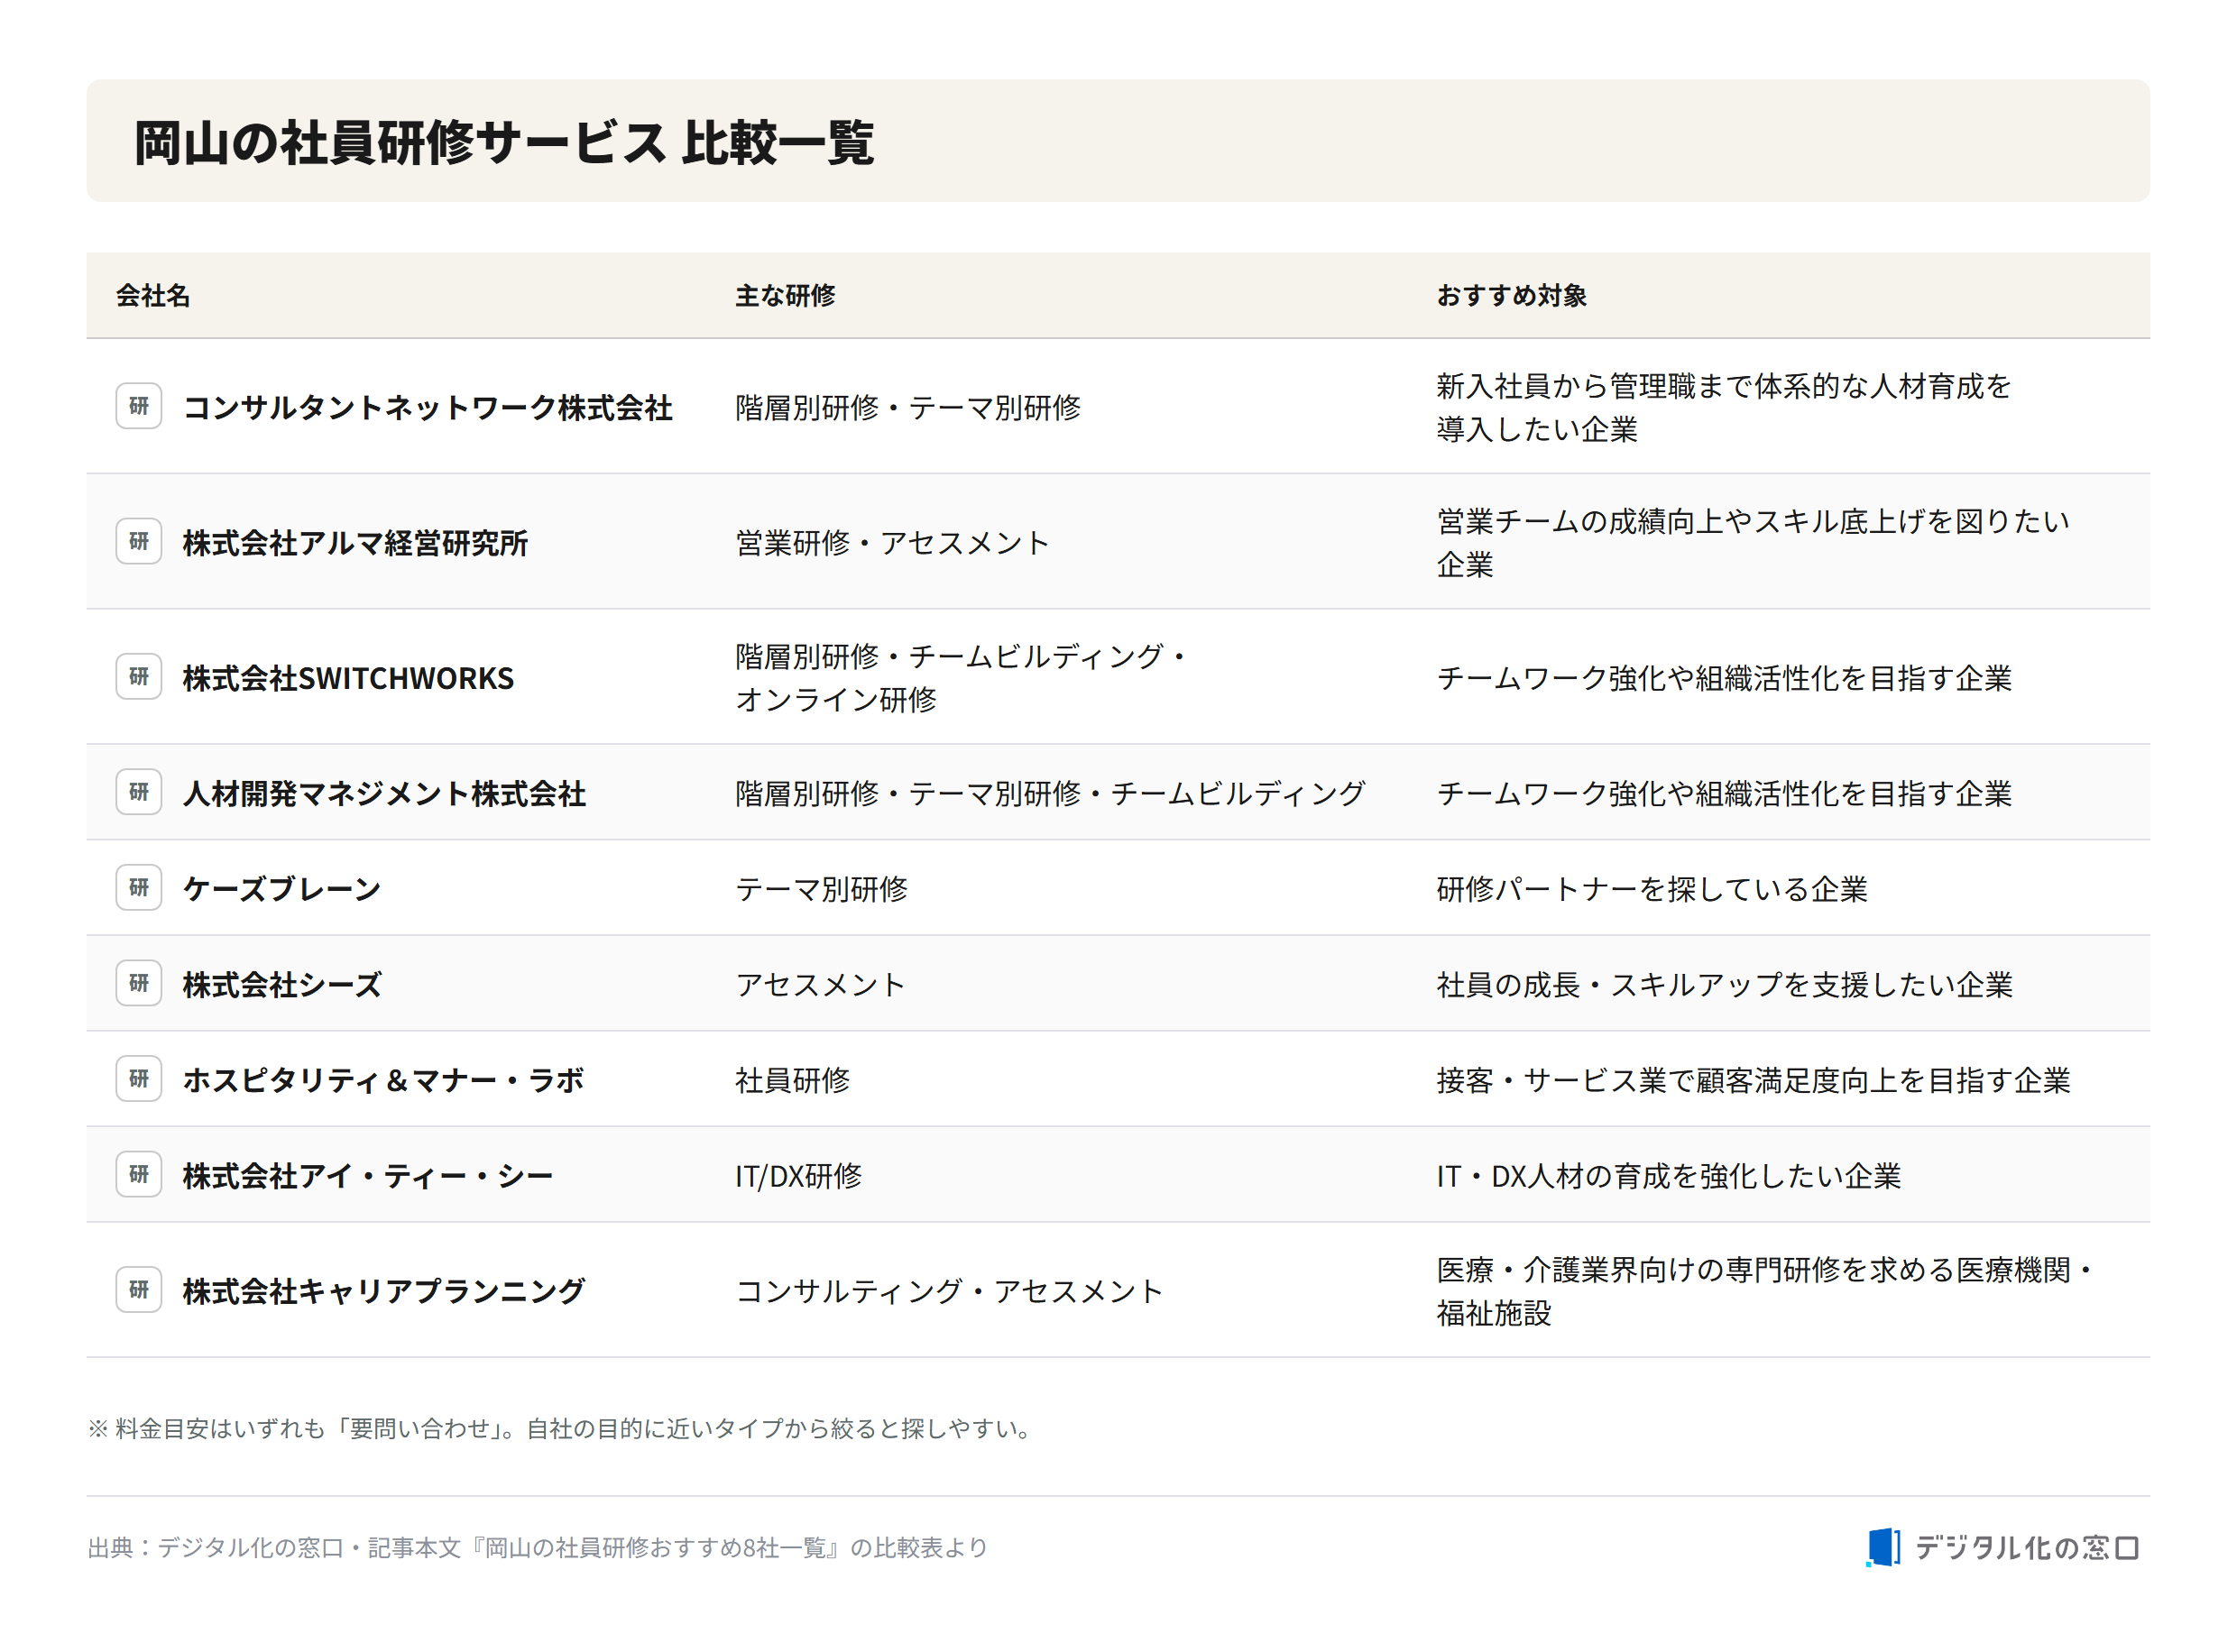The width and height of the screenshot is (2237, 1652).
Task: Click the コンサルティング・アセスメント cell
Action: [950, 1292]
